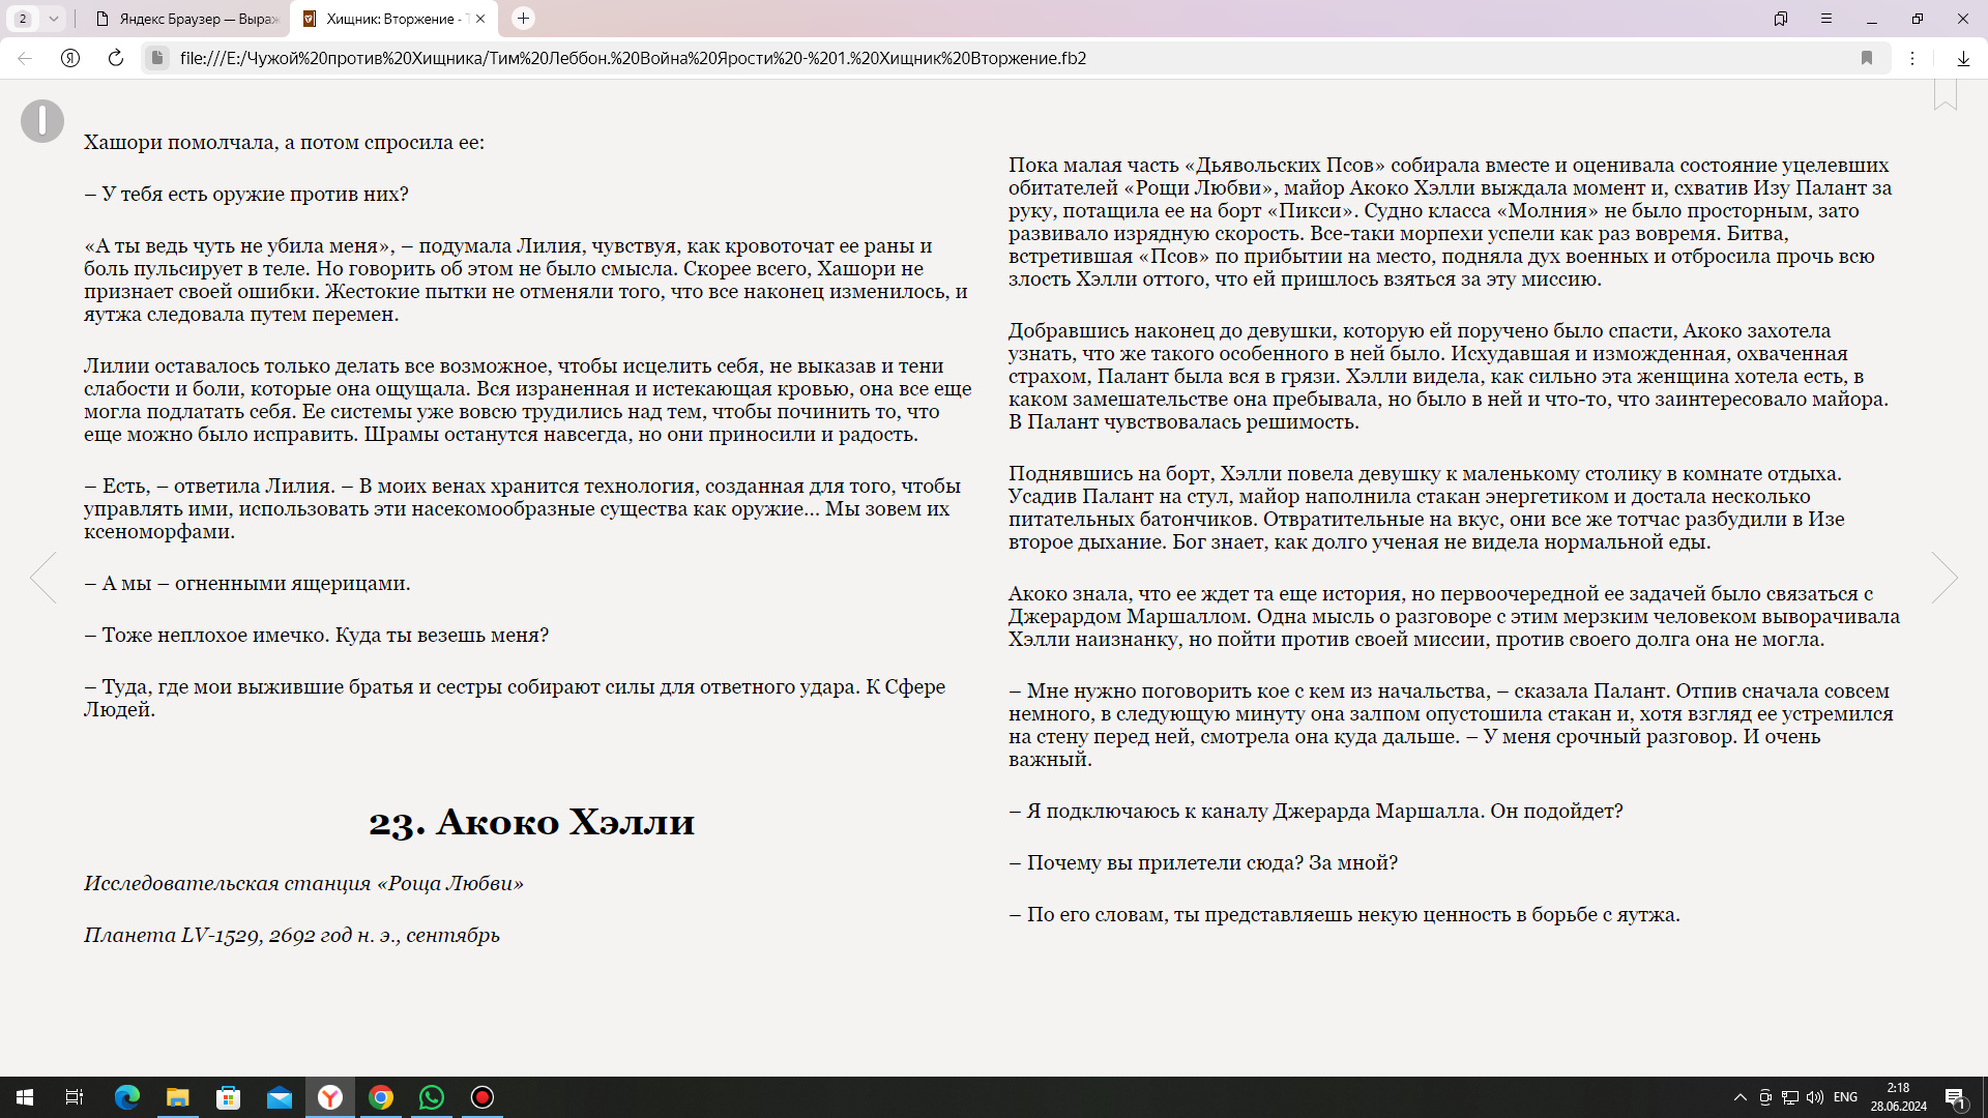The width and height of the screenshot is (1988, 1118).
Task: Show hidden system tray icons chevron
Action: (x=1740, y=1097)
